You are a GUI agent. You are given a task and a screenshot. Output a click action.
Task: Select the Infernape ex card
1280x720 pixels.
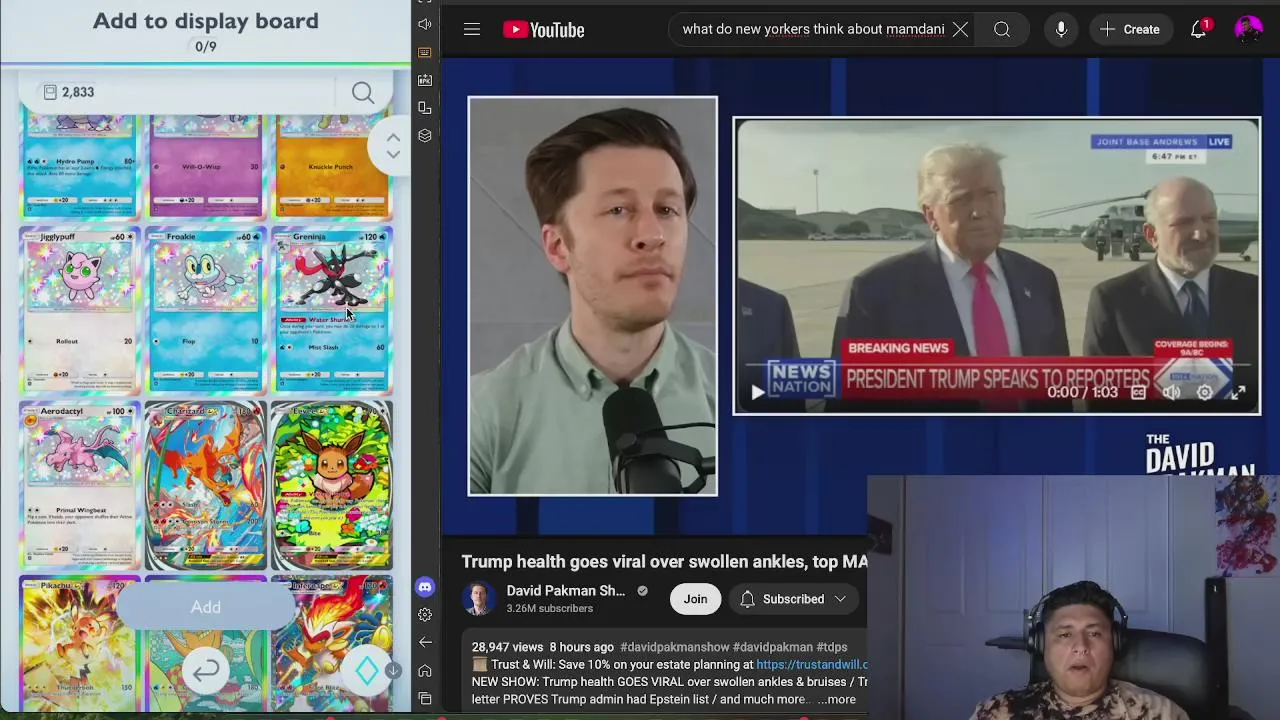pos(332,643)
